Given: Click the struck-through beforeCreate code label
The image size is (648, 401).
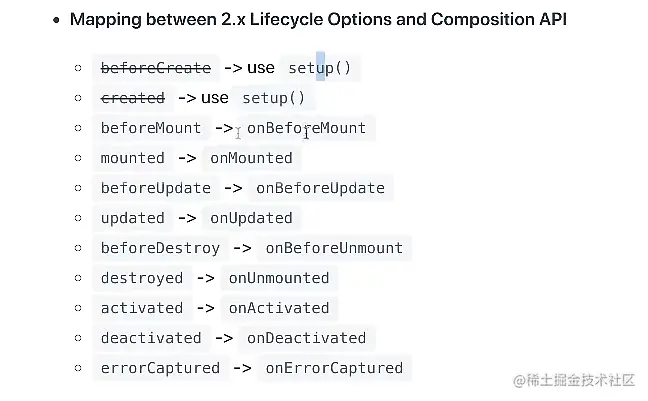Looking at the screenshot, I should (x=156, y=68).
